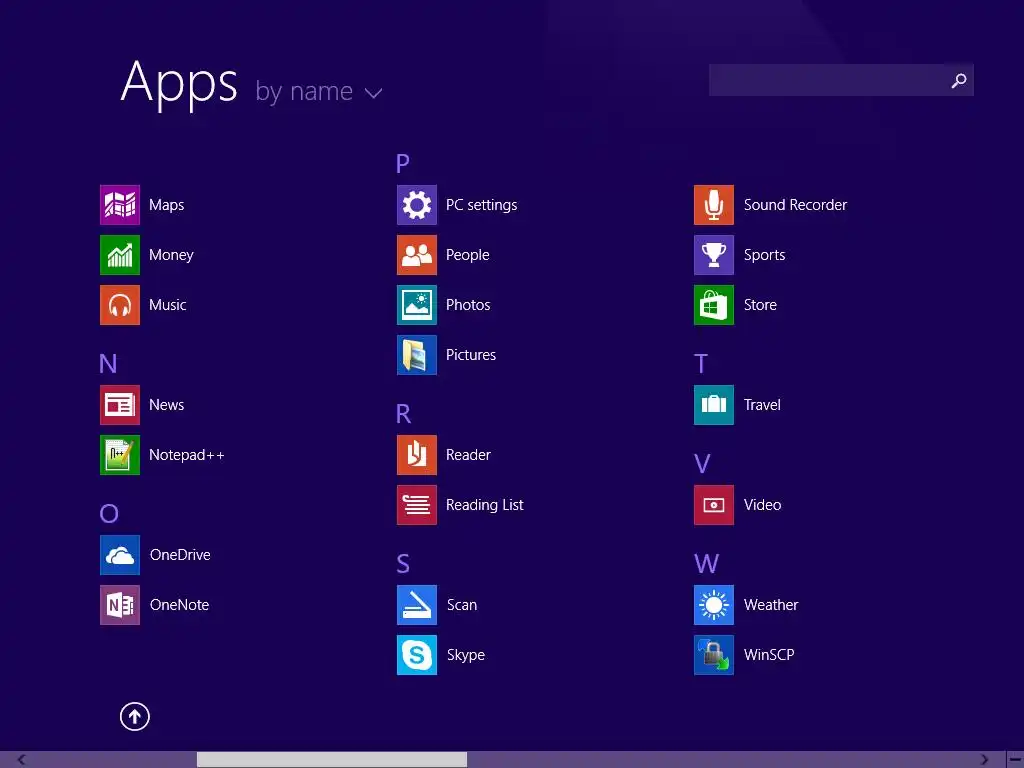Click the 'Reading List' label
1024x768 pixels.
[x=485, y=505]
